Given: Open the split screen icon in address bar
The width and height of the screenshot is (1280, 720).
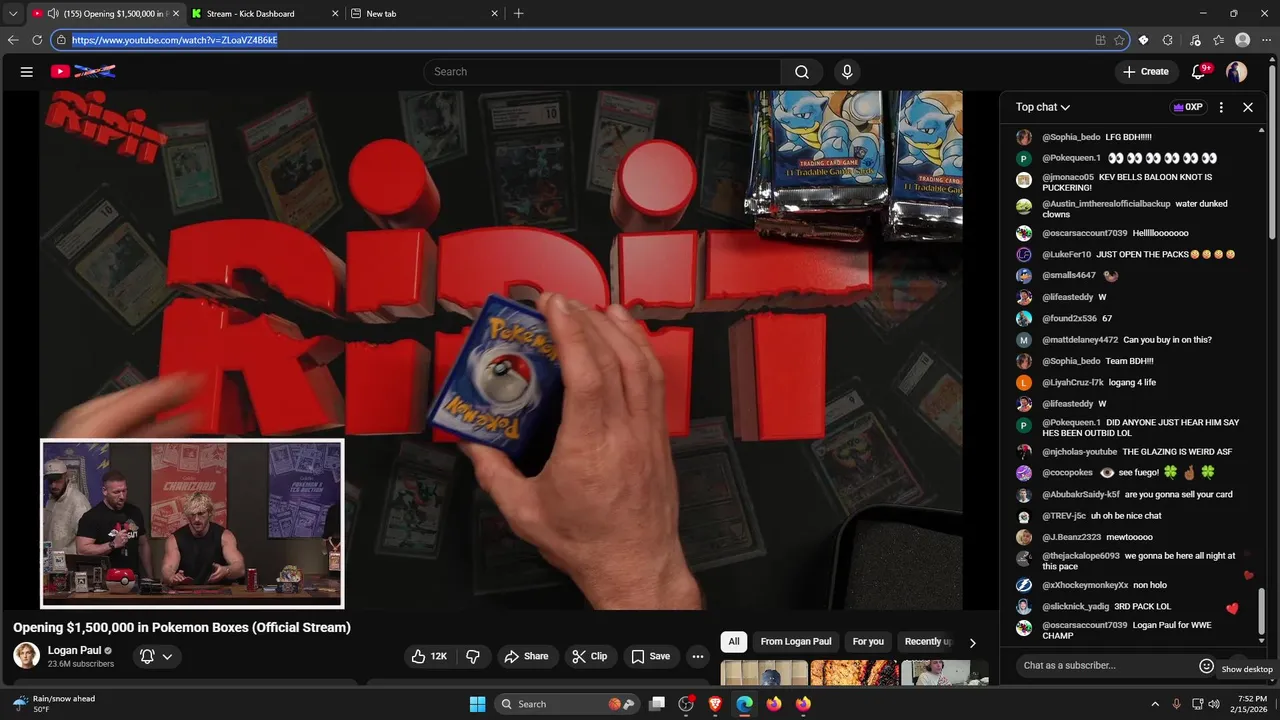Looking at the screenshot, I should click(x=1100, y=40).
